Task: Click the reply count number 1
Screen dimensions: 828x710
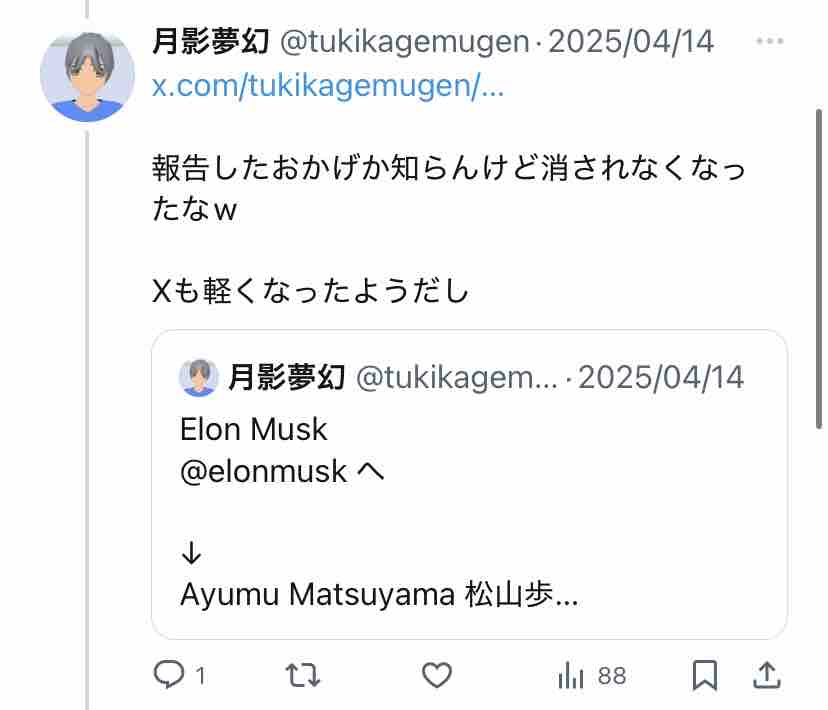Action: [x=201, y=677]
